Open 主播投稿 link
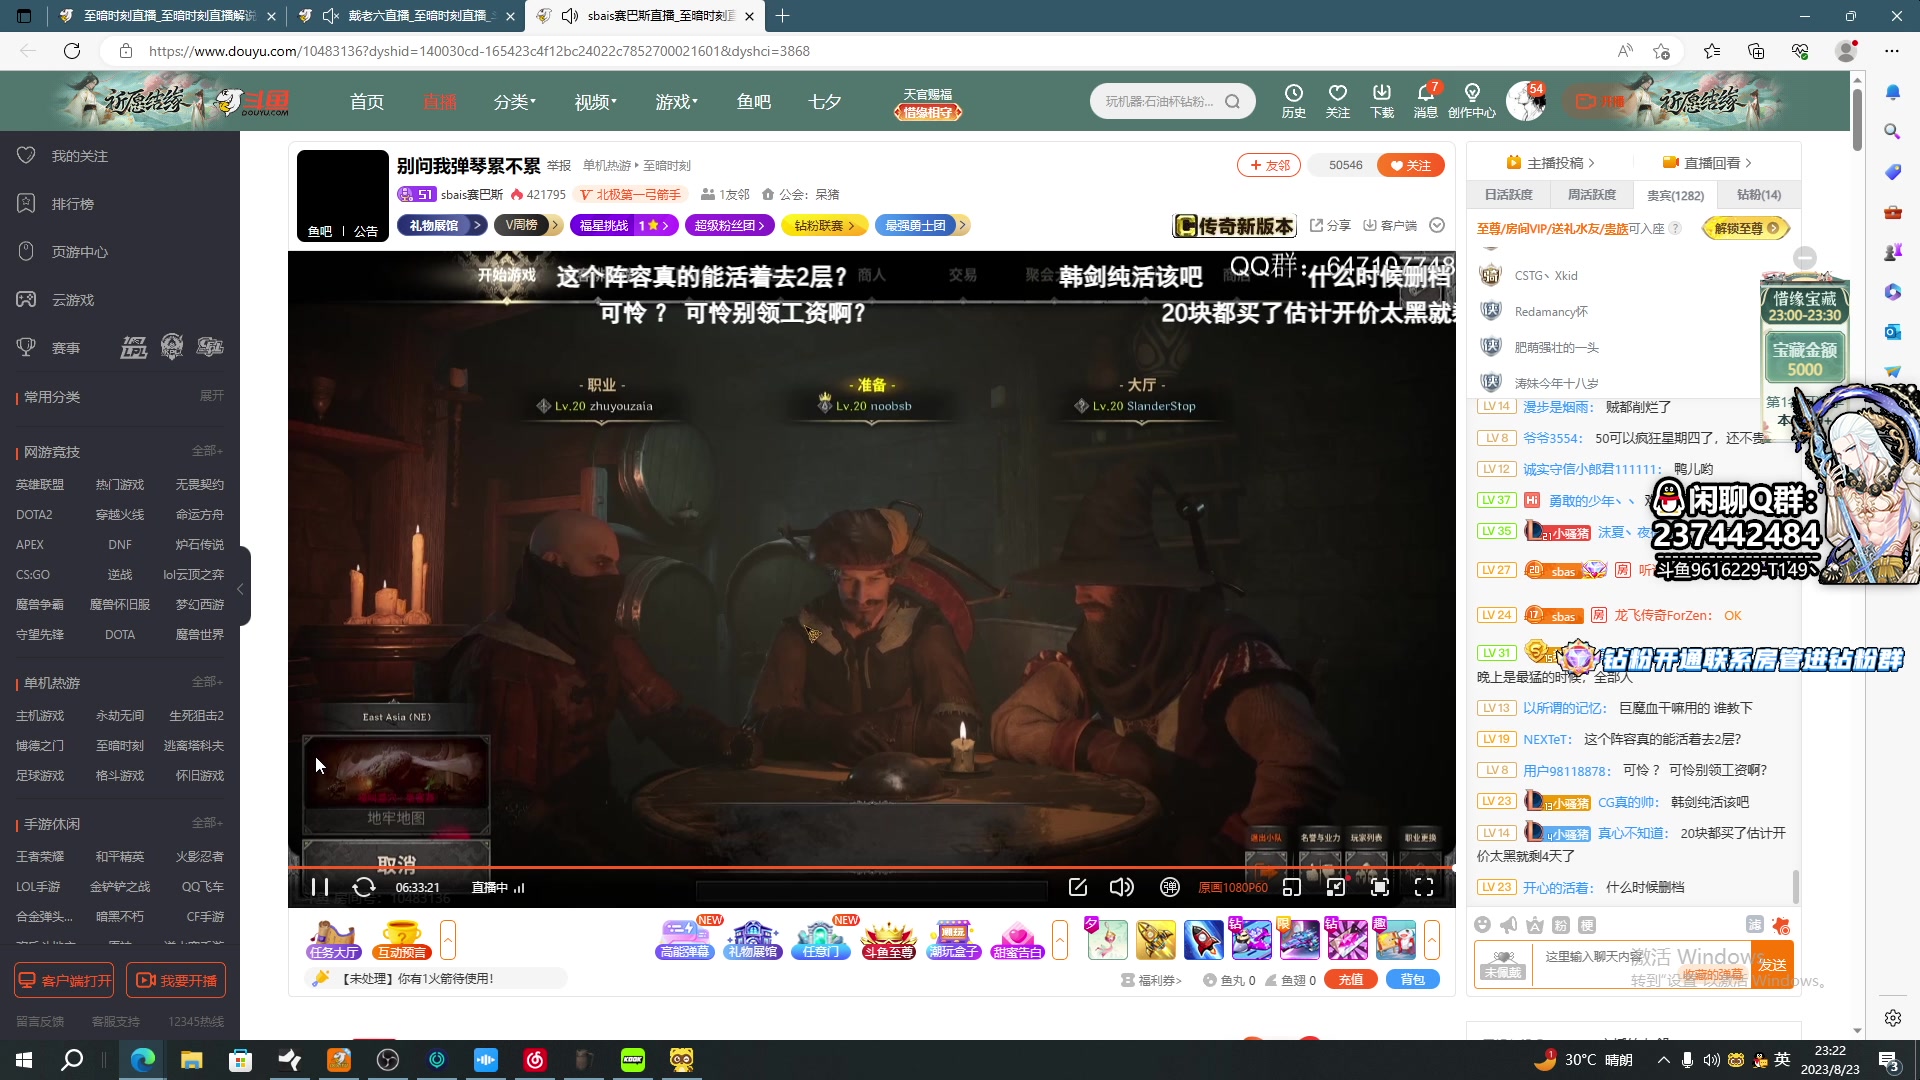Screen dimensions: 1920x1080 [1552, 163]
